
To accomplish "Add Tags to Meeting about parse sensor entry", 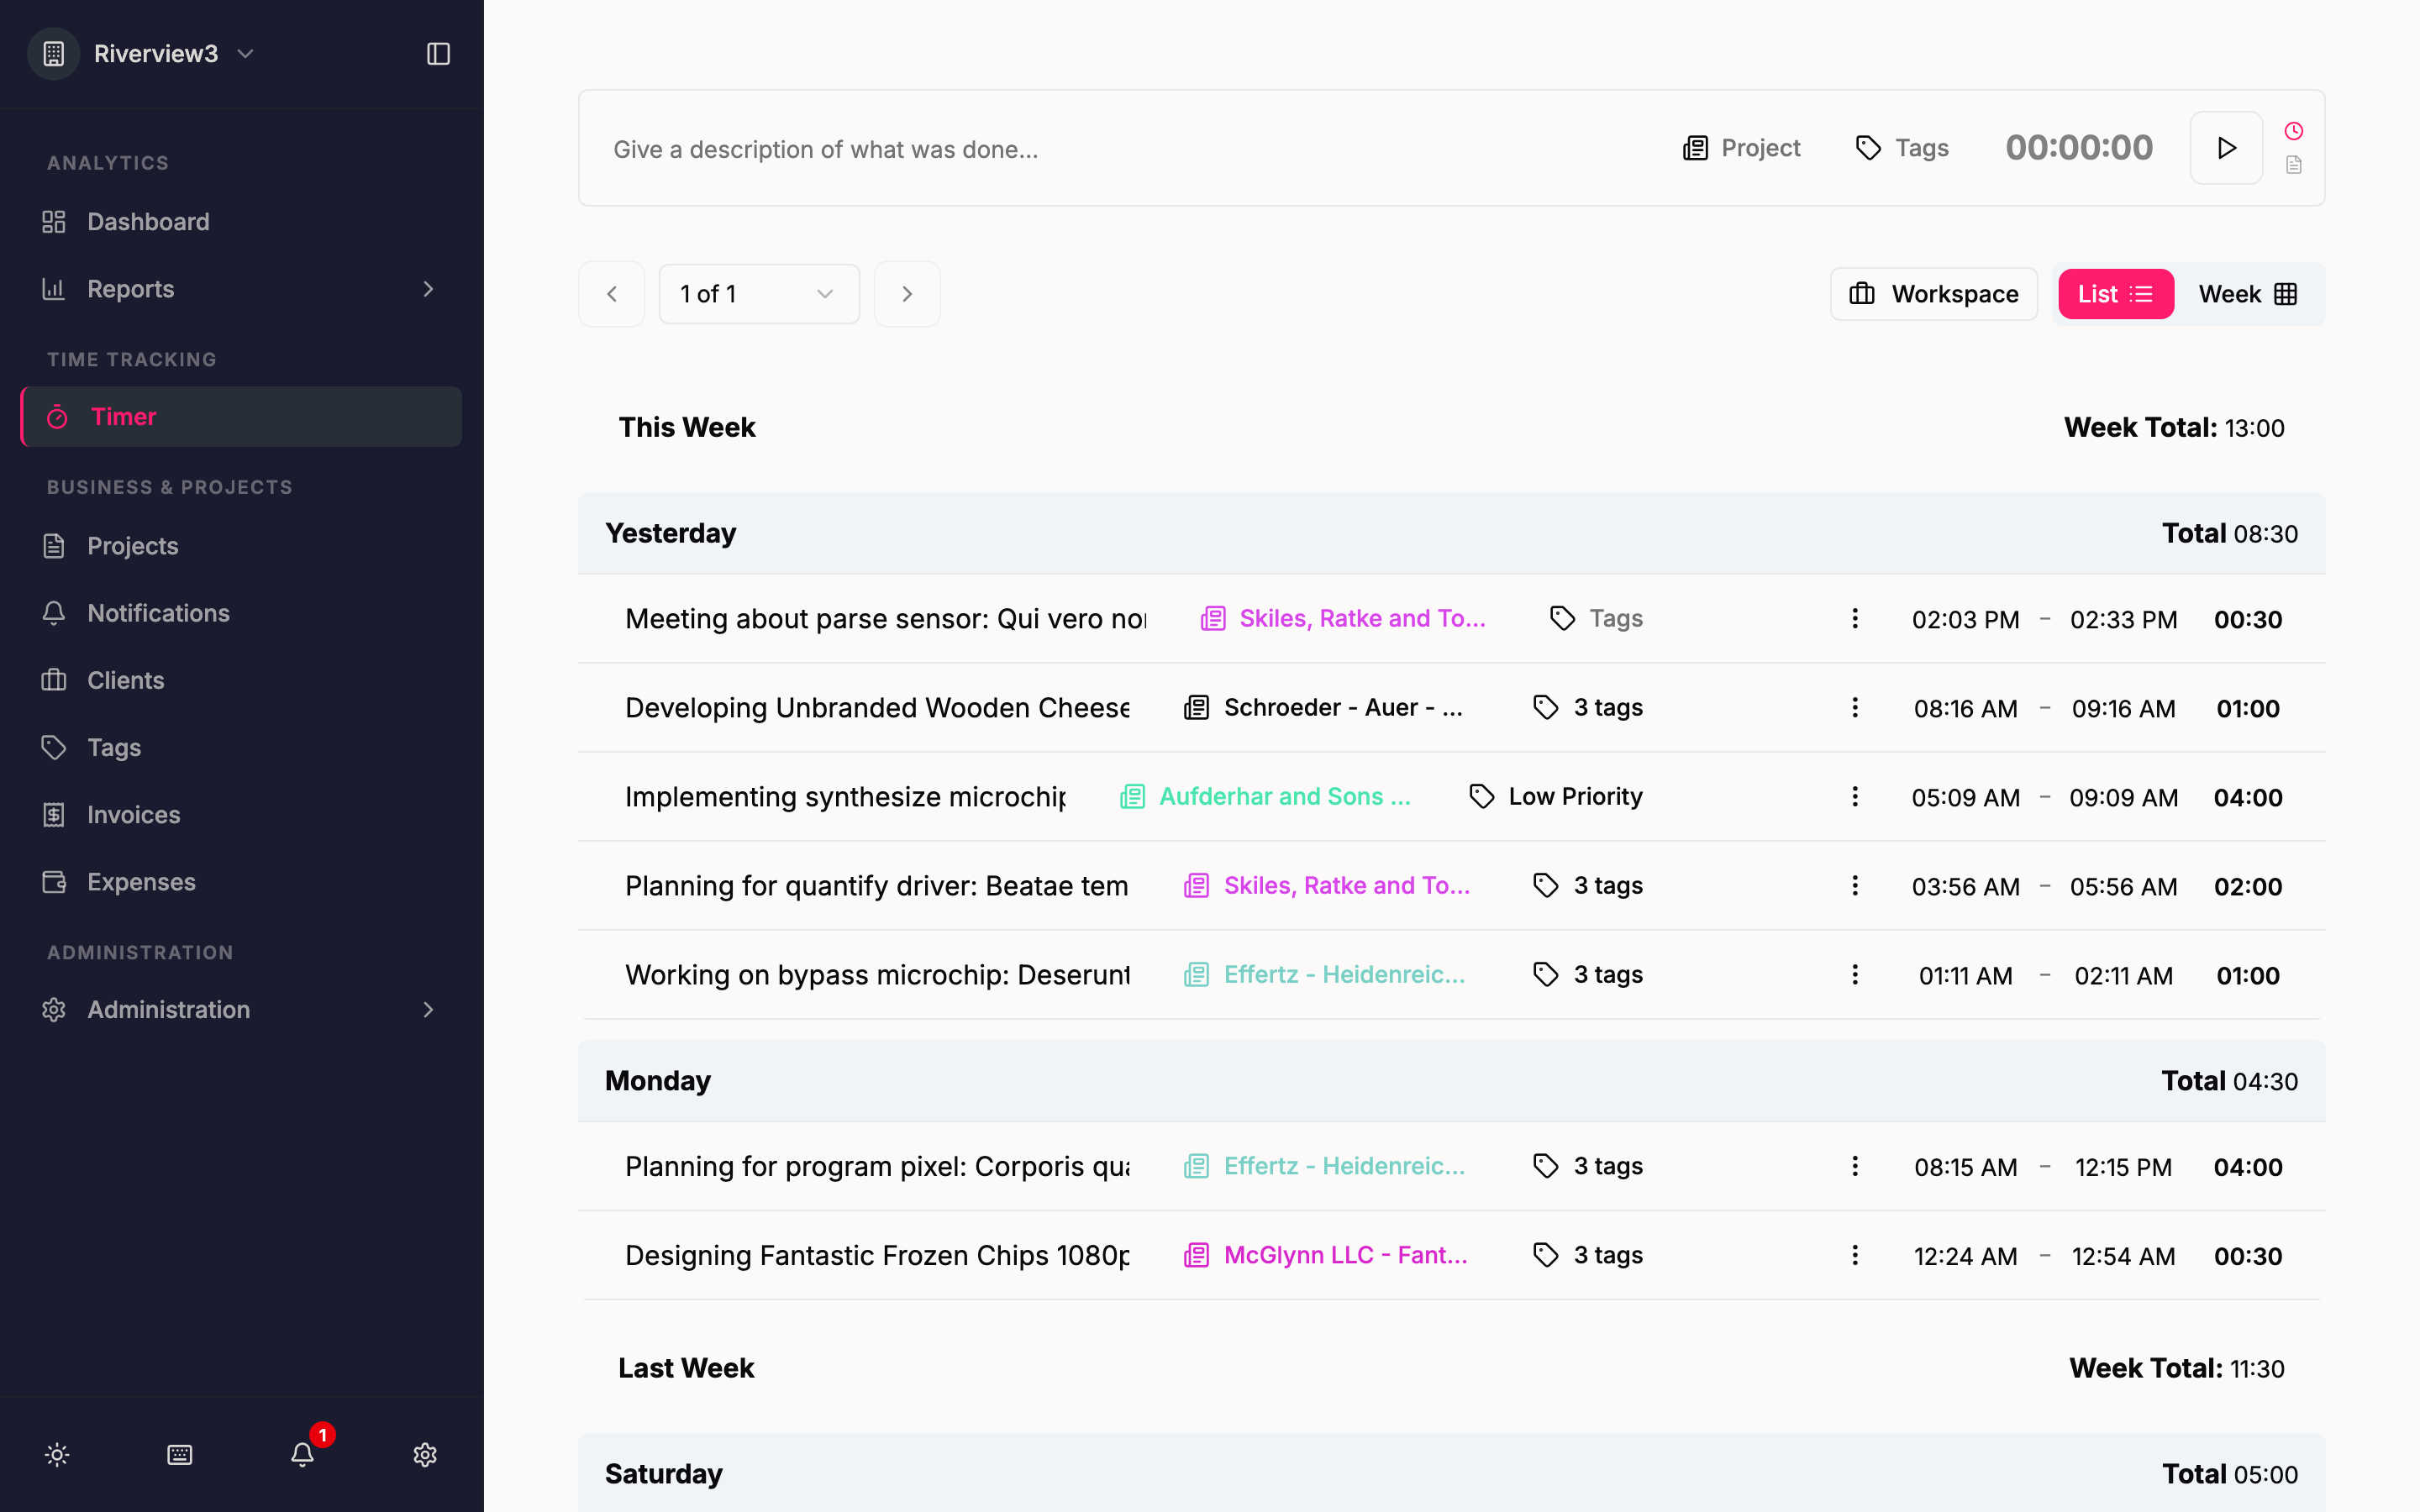I will tap(1596, 619).
